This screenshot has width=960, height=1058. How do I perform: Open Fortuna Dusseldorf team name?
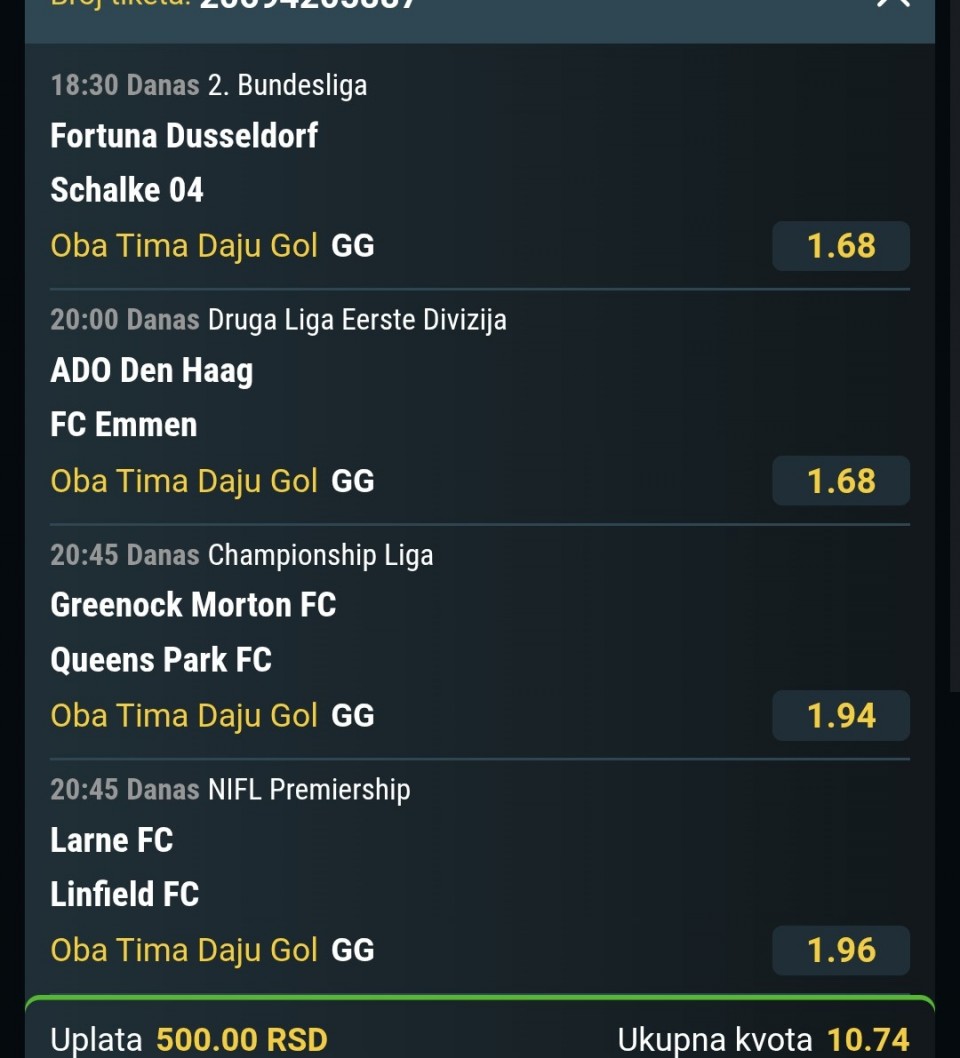coord(184,135)
